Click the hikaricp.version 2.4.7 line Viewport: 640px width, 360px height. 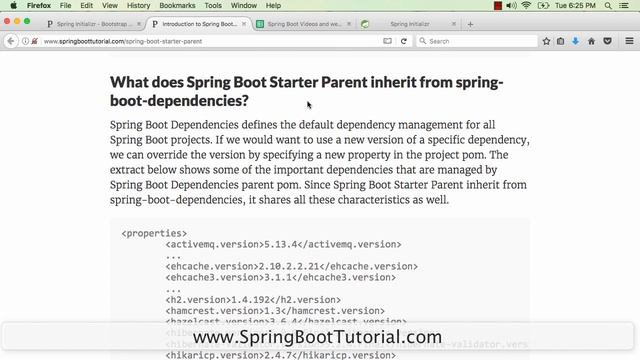pyautogui.click(x=280, y=355)
